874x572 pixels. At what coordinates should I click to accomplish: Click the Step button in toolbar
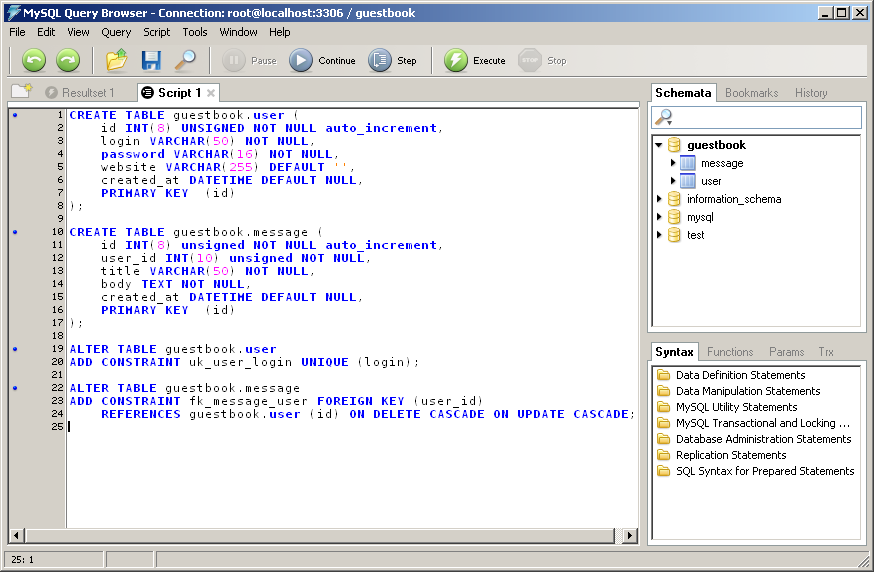(x=393, y=61)
